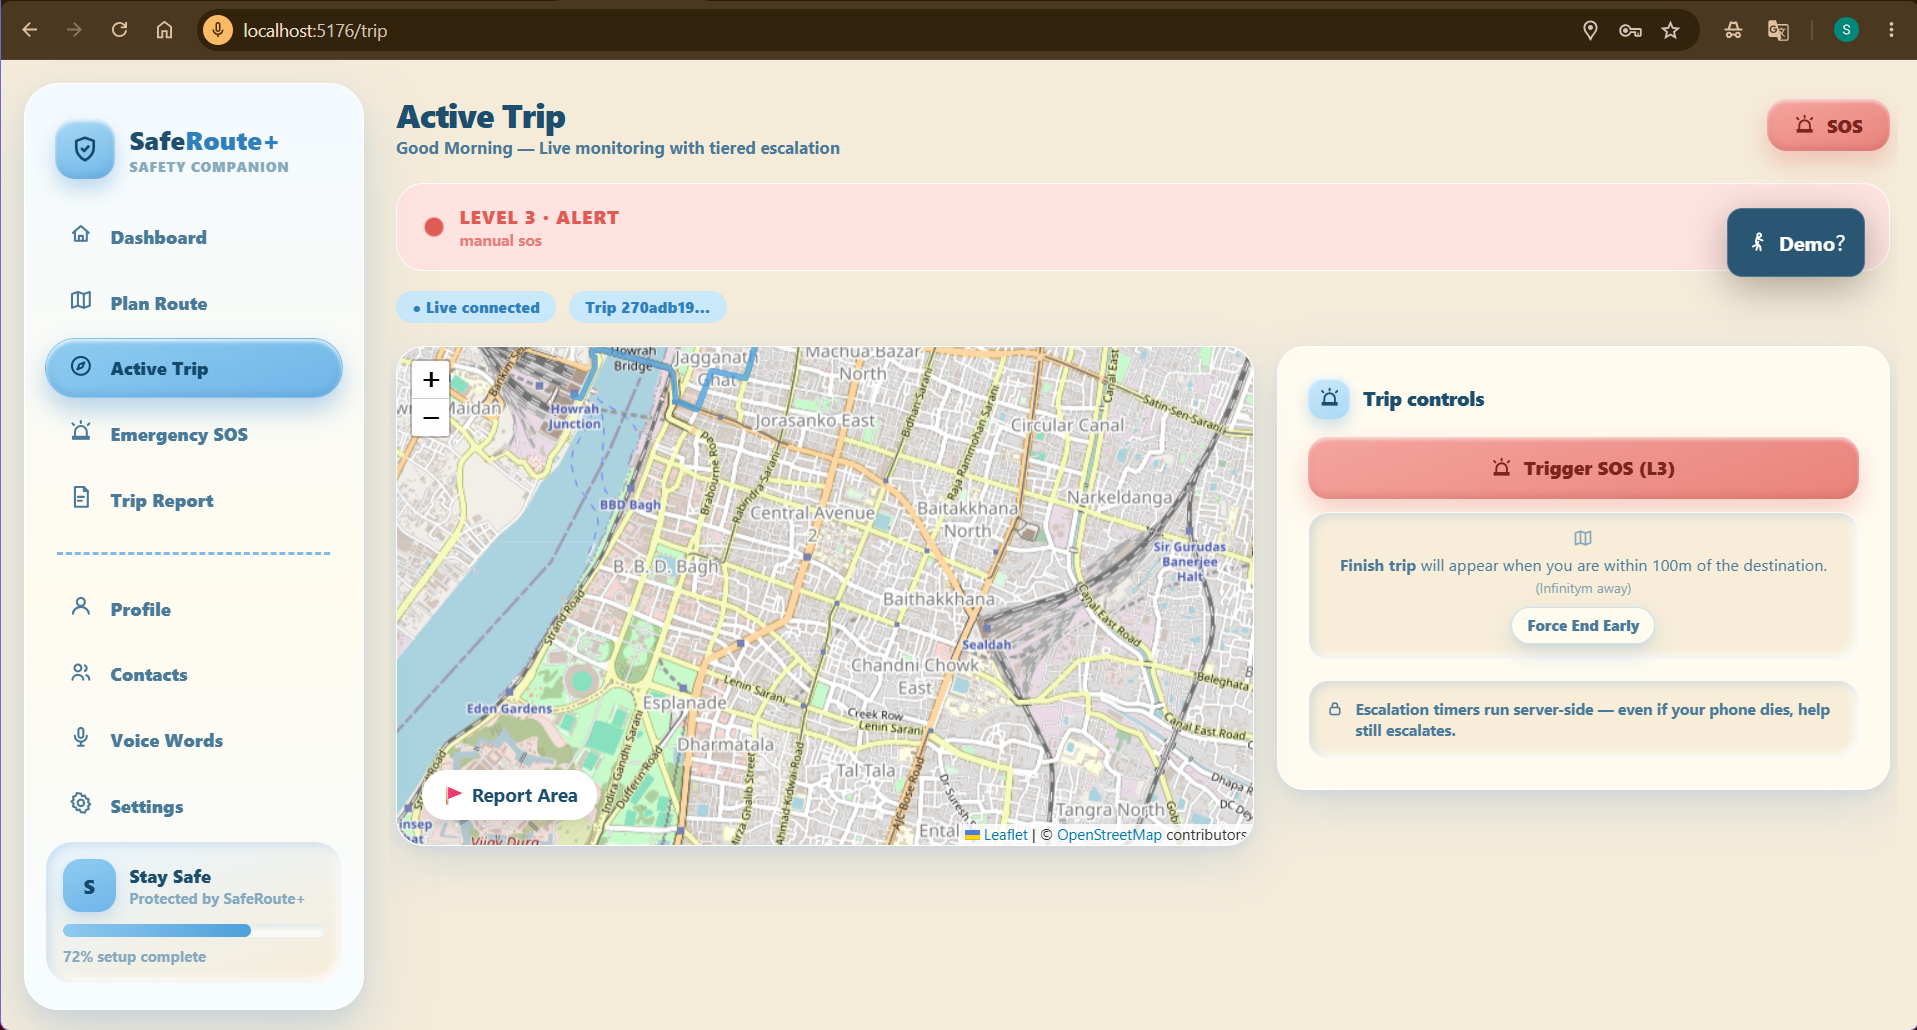Click the S avatar in Stay Safe card
The width and height of the screenshot is (1917, 1030).
(x=89, y=886)
